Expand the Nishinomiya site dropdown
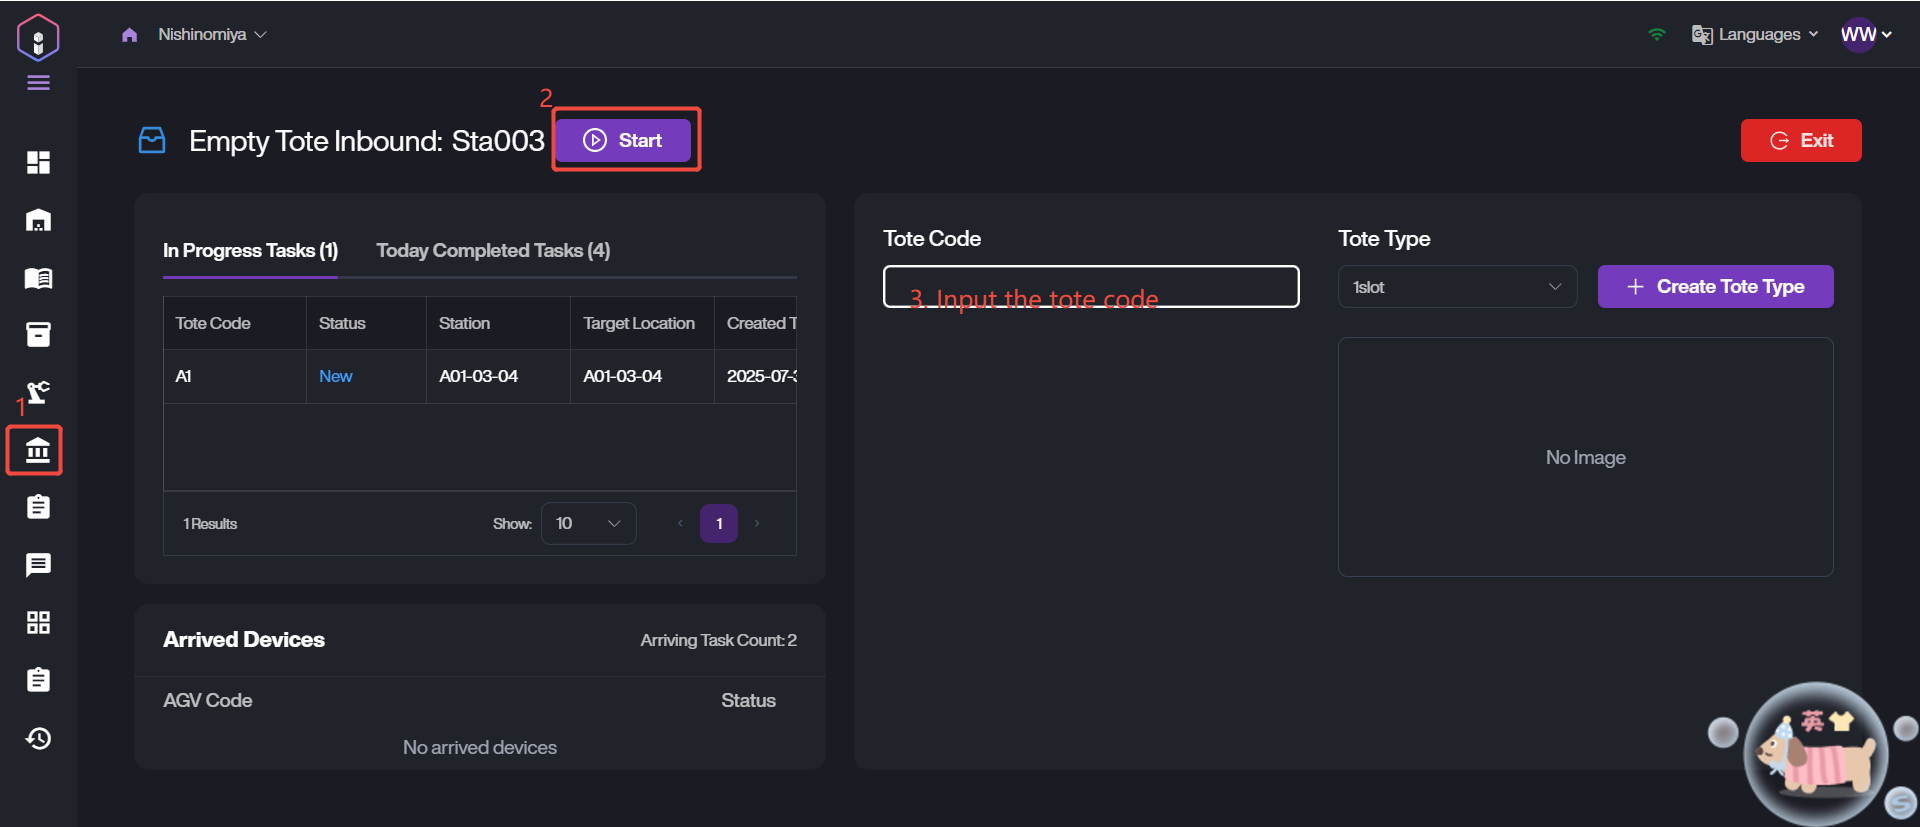 [x=212, y=34]
